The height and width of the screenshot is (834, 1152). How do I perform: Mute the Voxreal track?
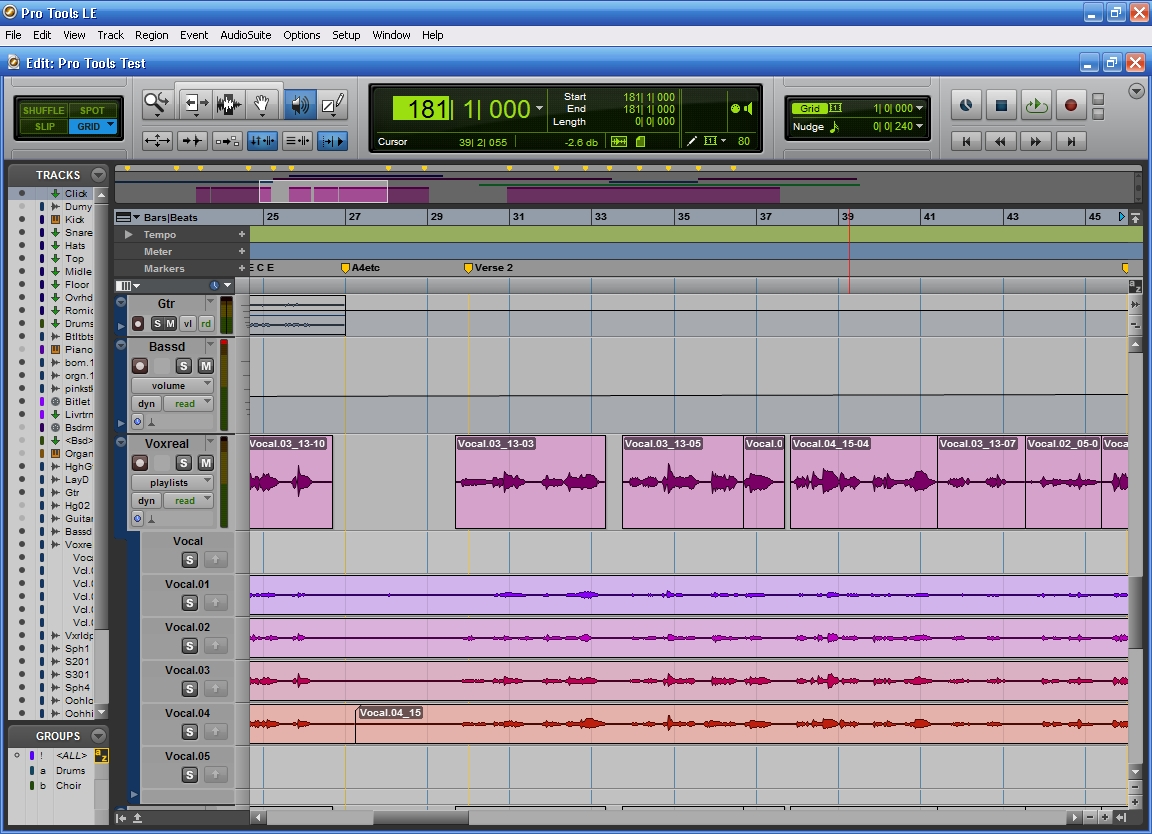pyautogui.click(x=206, y=463)
